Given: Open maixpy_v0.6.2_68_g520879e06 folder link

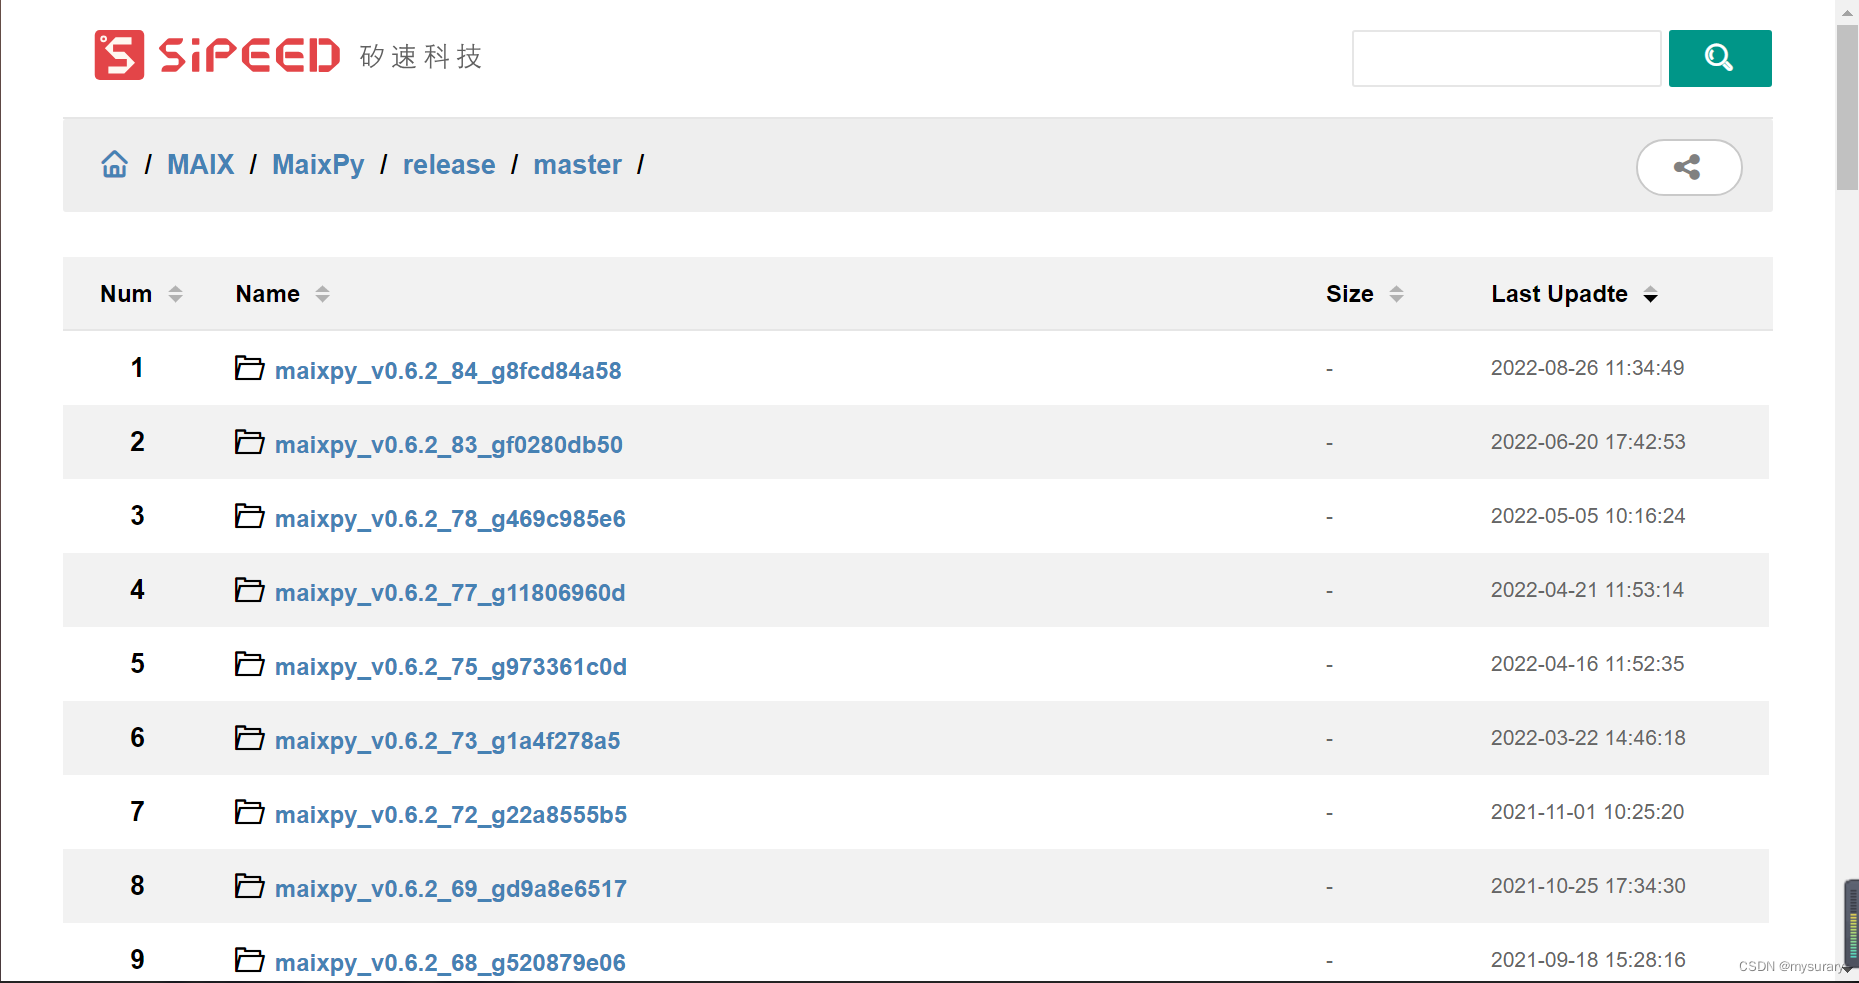Looking at the screenshot, I should click(x=450, y=963).
